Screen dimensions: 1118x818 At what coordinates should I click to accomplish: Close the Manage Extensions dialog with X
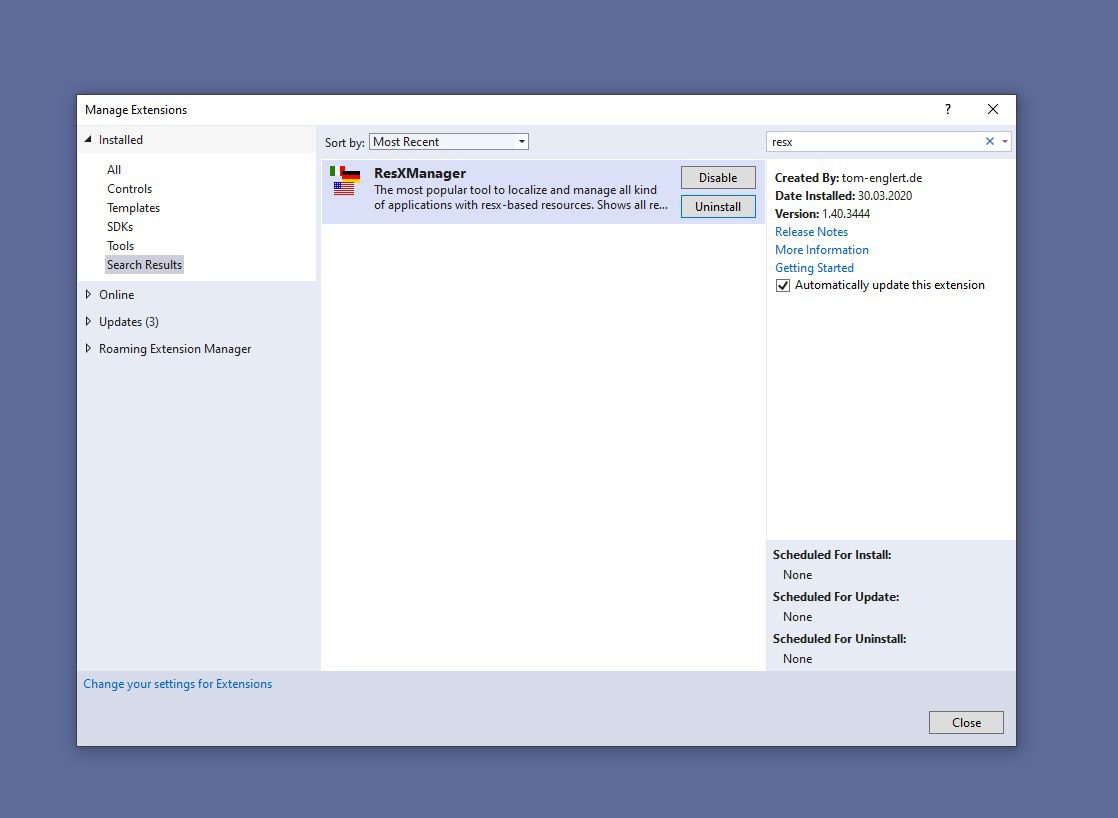pyautogui.click(x=993, y=109)
